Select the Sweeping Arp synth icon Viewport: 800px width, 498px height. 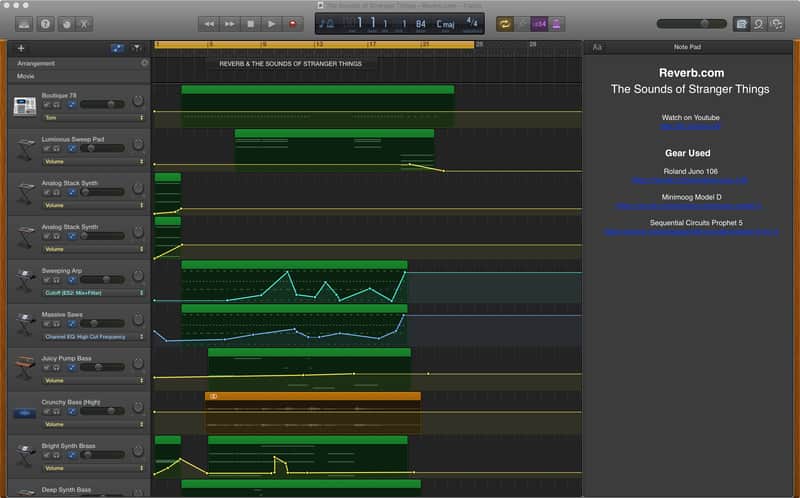tap(24, 281)
